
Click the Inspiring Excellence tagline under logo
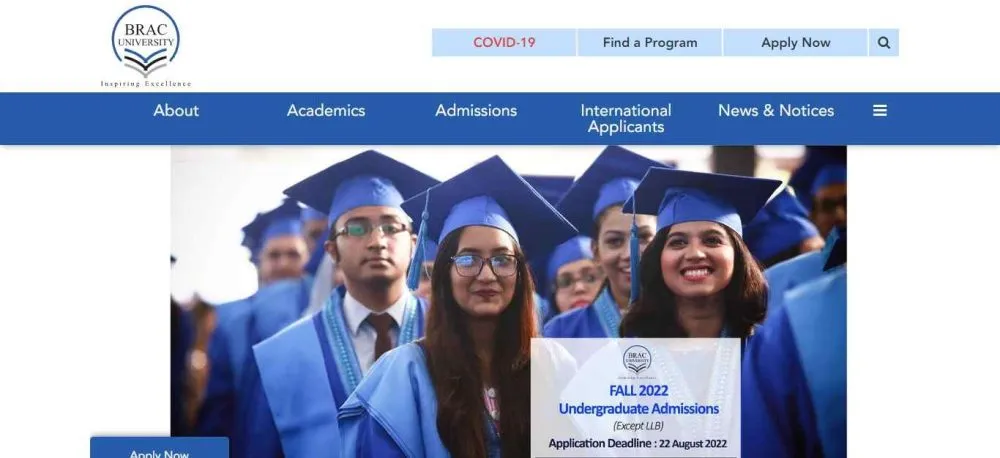145,84
